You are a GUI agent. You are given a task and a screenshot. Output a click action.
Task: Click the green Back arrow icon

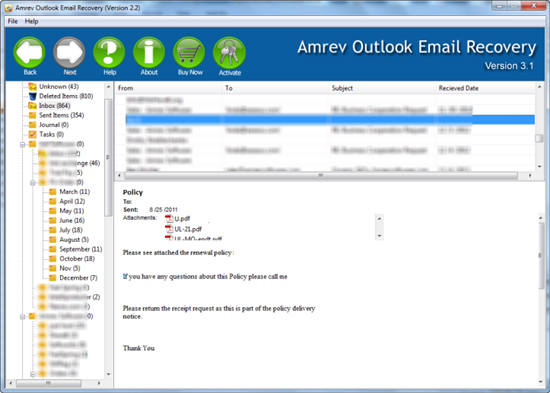coord(29,53)
